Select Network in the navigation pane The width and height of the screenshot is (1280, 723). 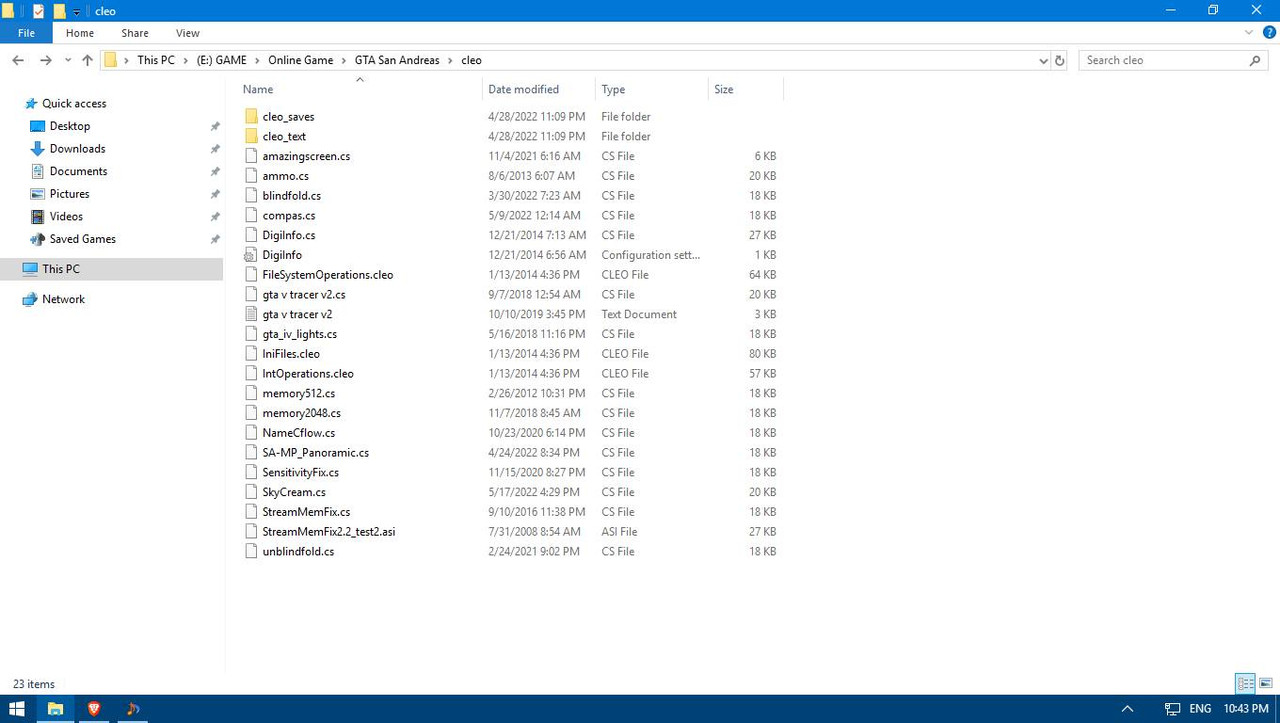click(x=64, y=300)
